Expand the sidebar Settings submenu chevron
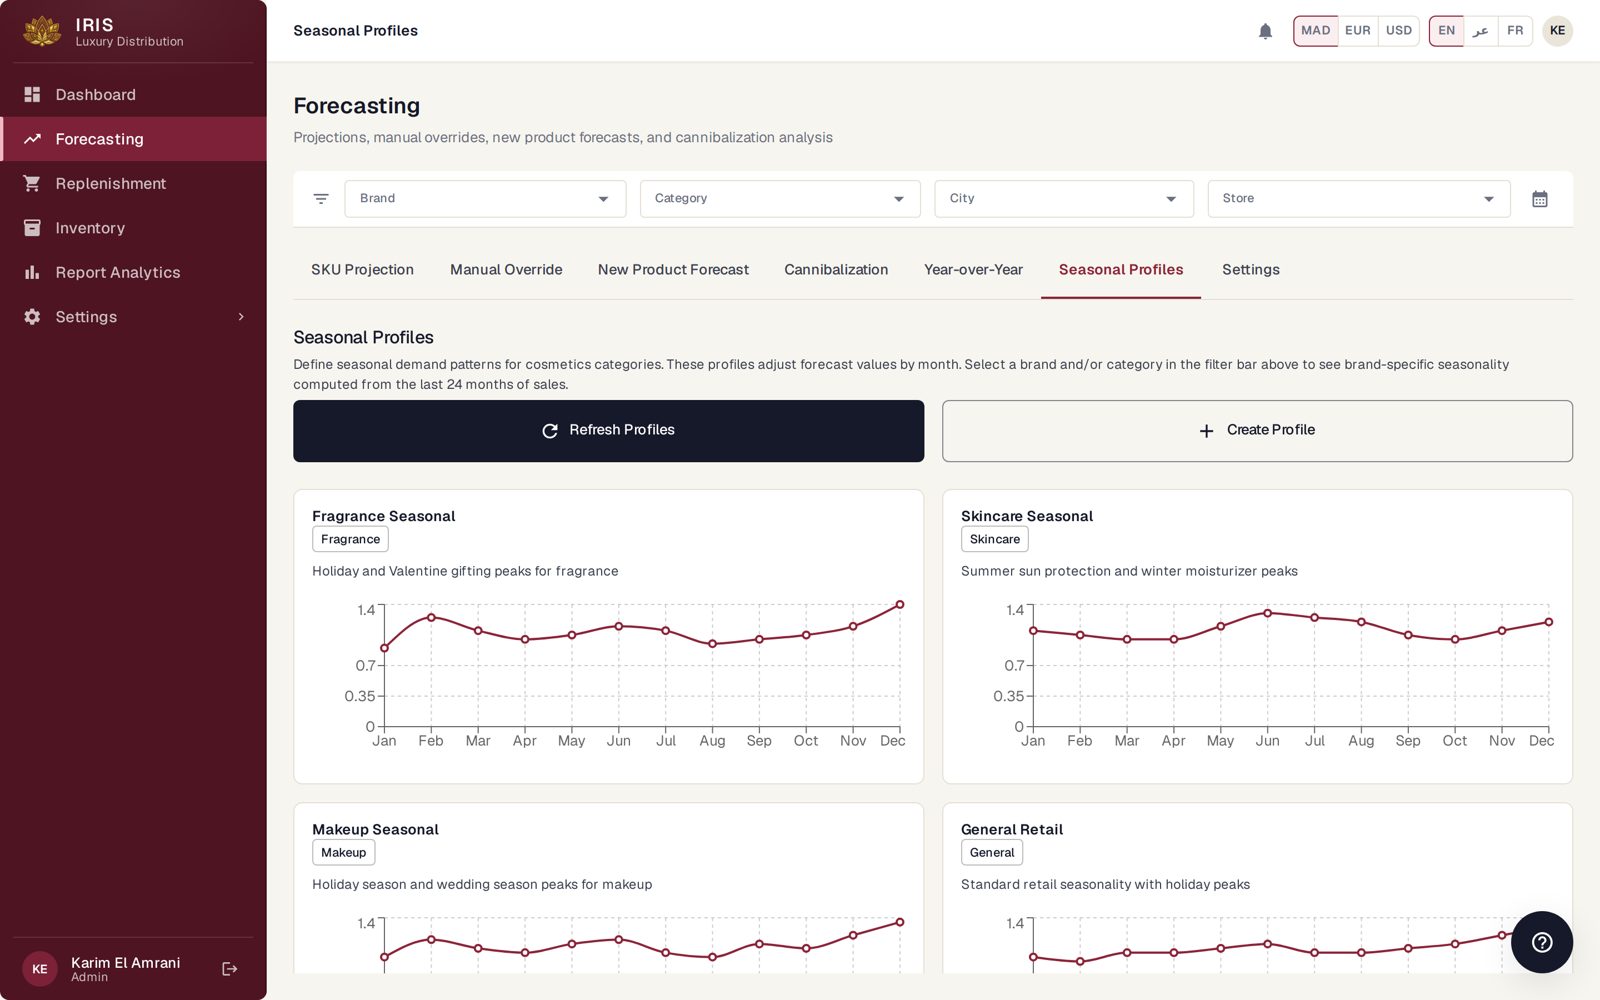Viewport: 1600px width, 1000px height. coord(241,317)
